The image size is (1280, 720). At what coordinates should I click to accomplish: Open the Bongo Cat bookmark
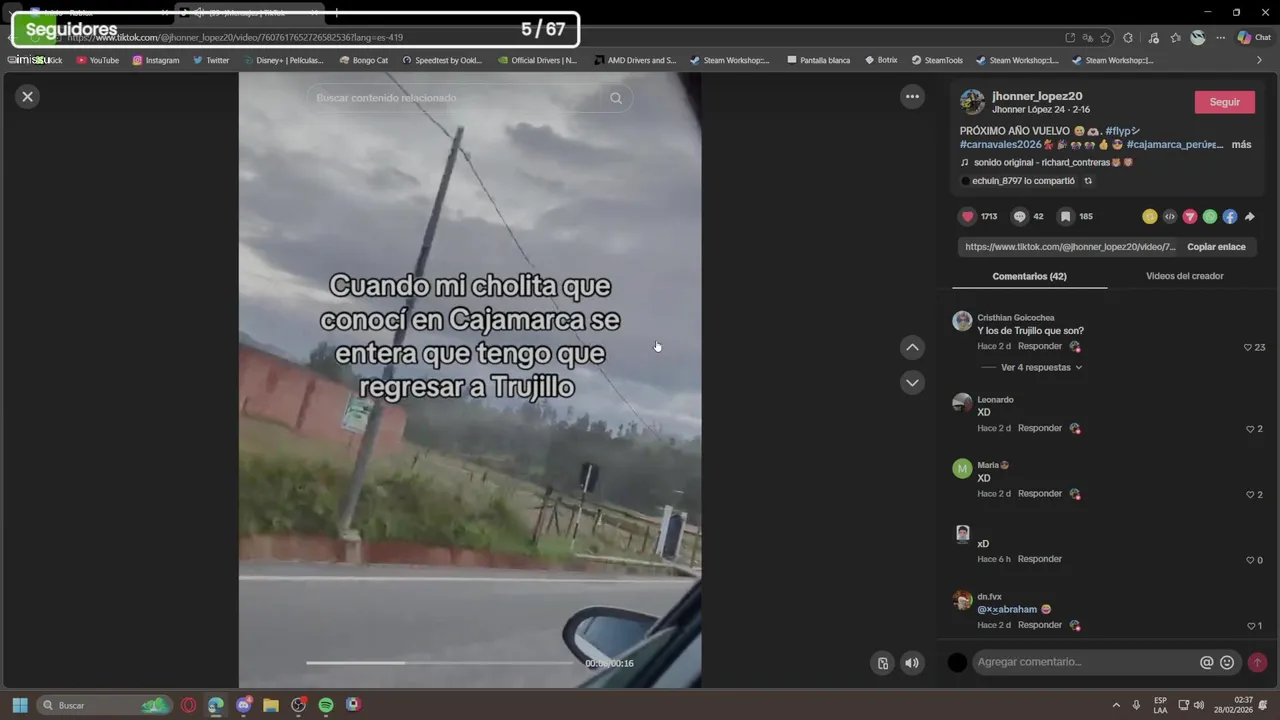click(364, 60)
